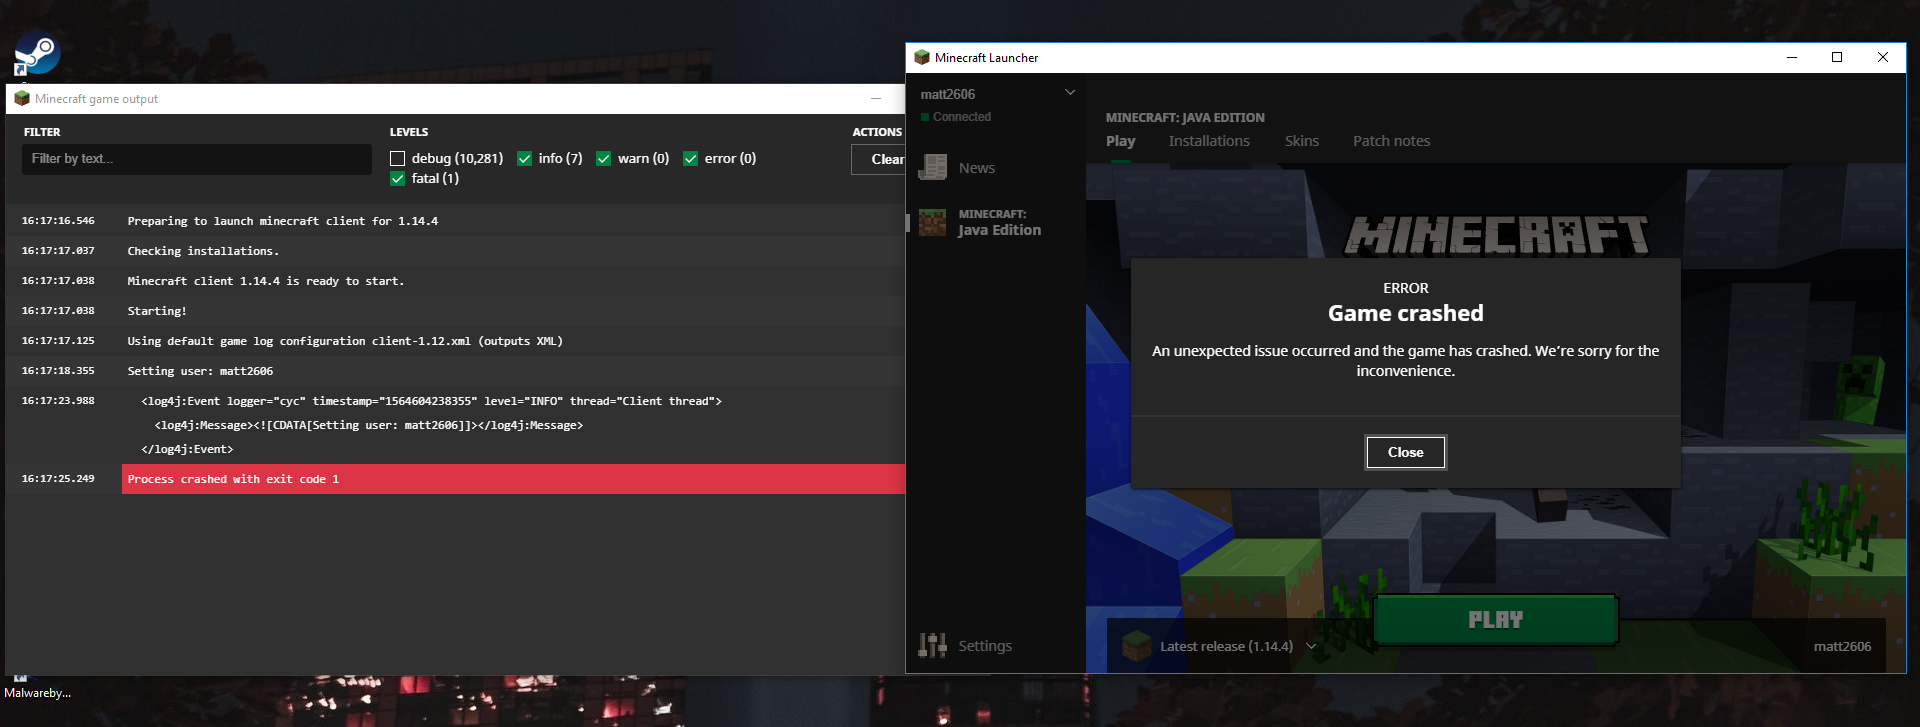Image resolution: width=1920 pixels, height=727 pixels.
Task: Select the 'Using default game log configuration' line
Action: [345, 341]
